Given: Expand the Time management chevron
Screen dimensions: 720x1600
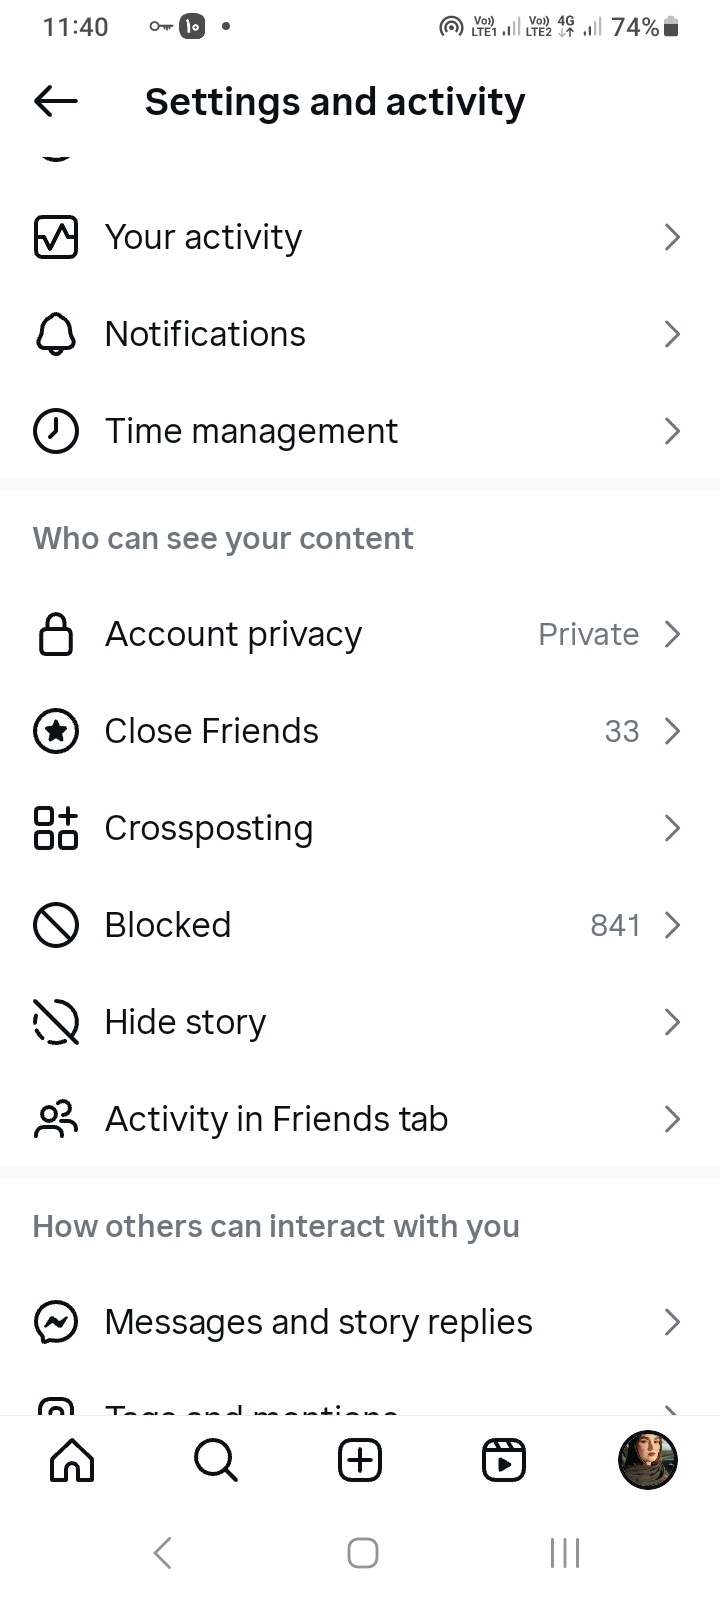Looking at the screenshot, I should pyautogui.click(x=672, y=431).
